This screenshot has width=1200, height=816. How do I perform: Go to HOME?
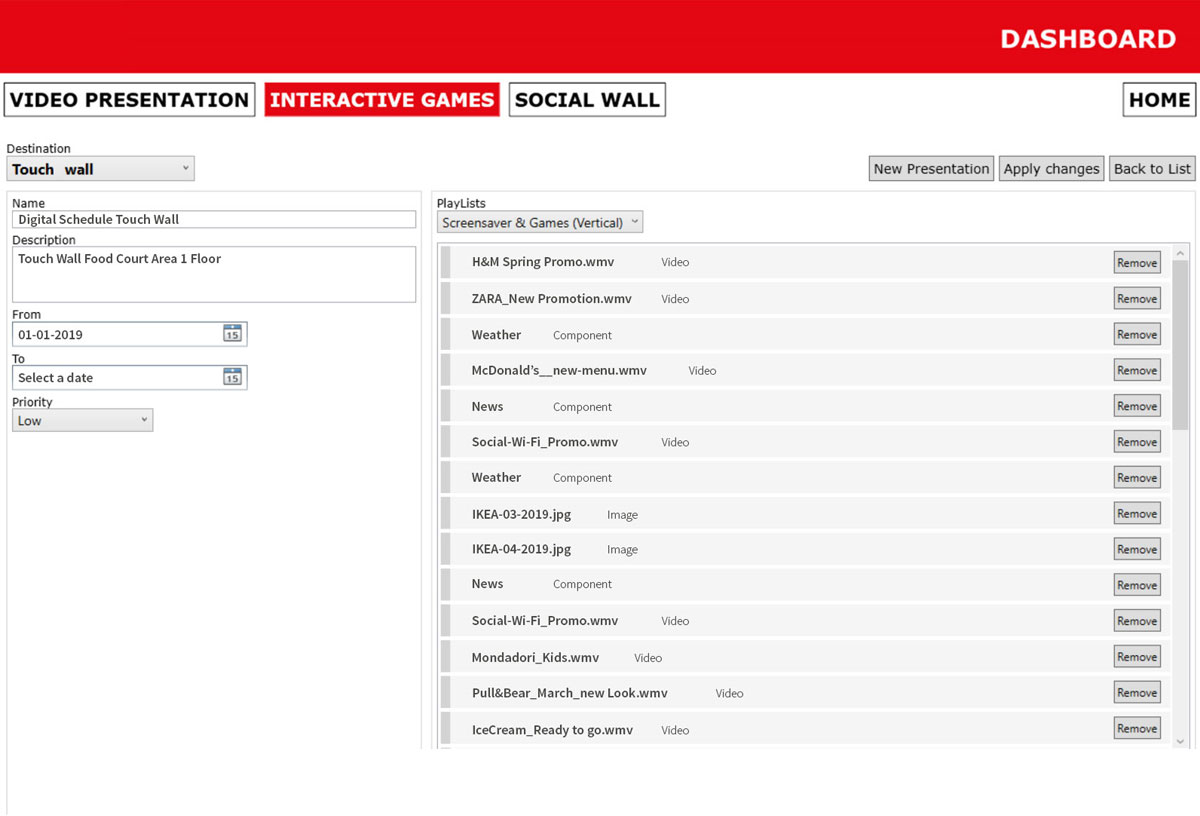tap(1159, 100)
